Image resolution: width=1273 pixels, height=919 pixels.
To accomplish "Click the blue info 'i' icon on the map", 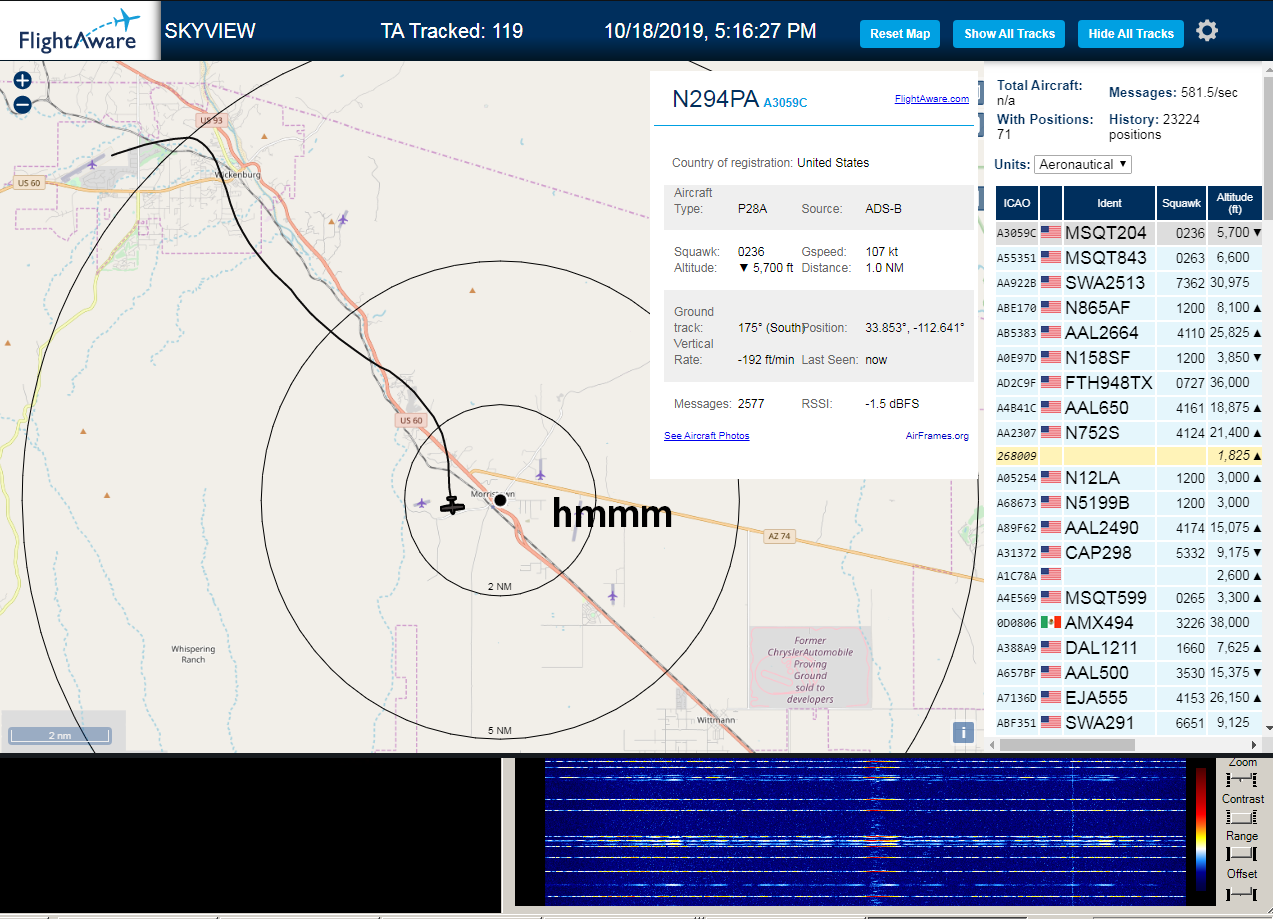I will point(963,732).
